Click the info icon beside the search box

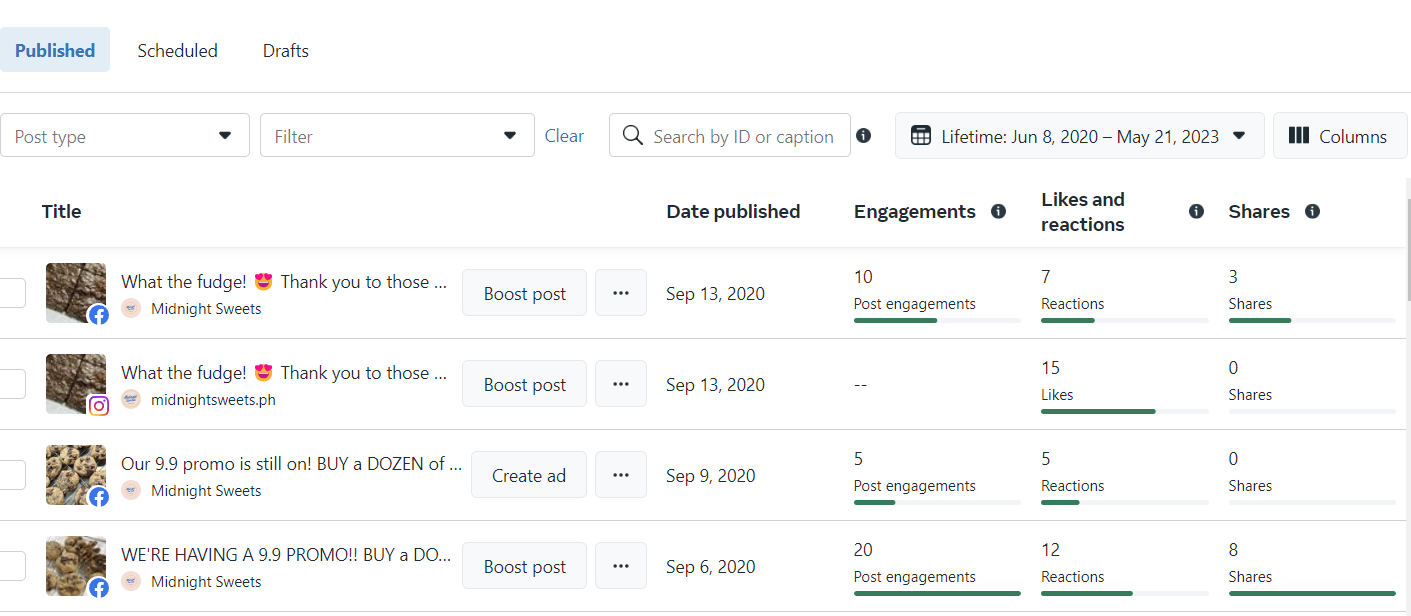[864, 136]
